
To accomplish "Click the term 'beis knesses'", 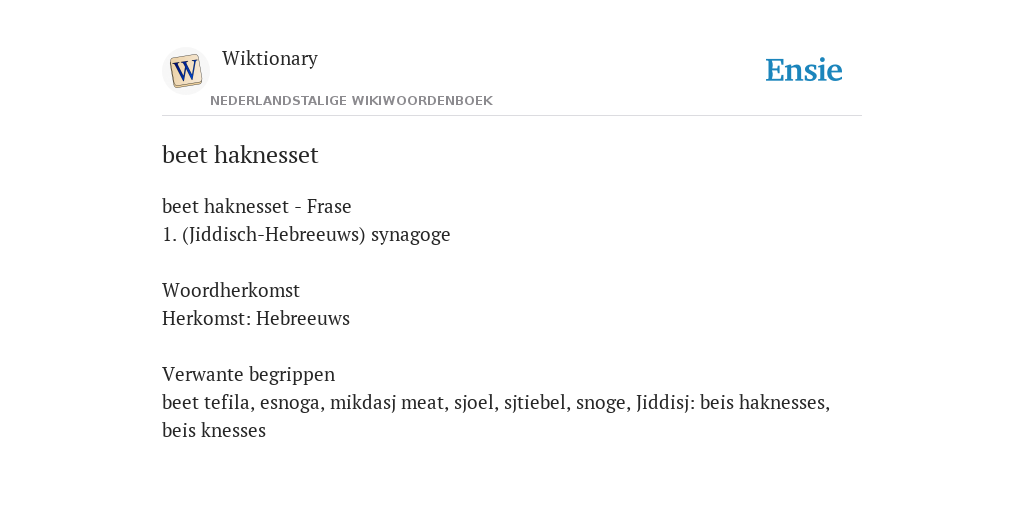I will tap(214, 431).
